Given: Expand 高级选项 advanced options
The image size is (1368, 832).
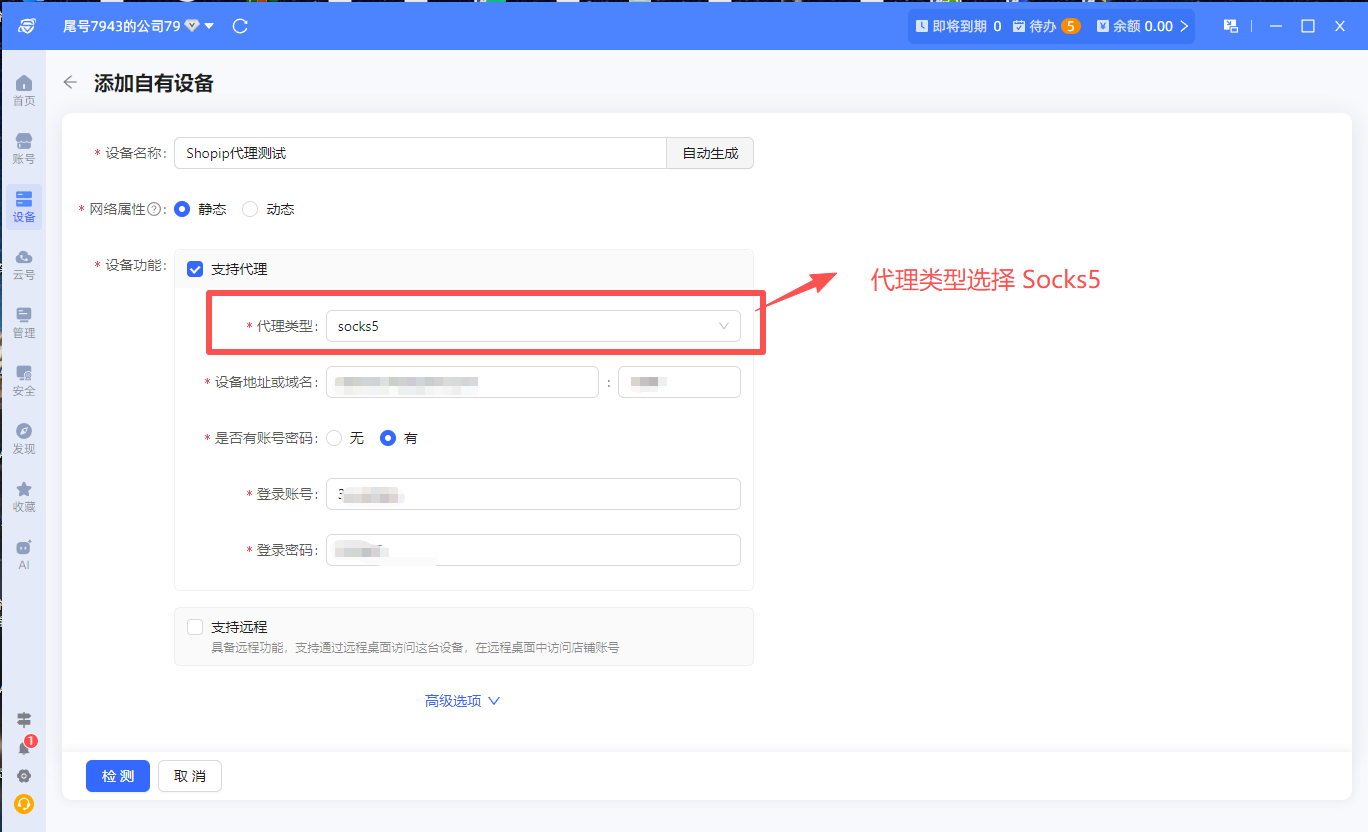Looking at the screenshot, I should click(462, 701).
